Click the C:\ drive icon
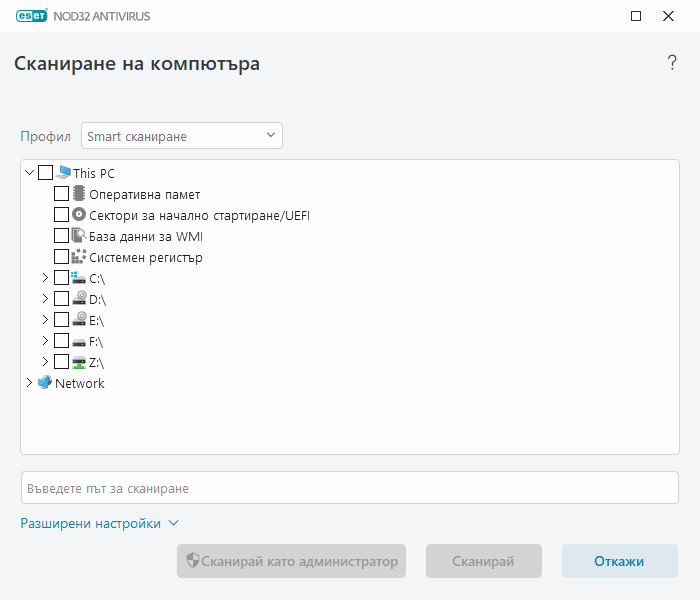This screenshot has height=600, width=700. pos(79,278)
